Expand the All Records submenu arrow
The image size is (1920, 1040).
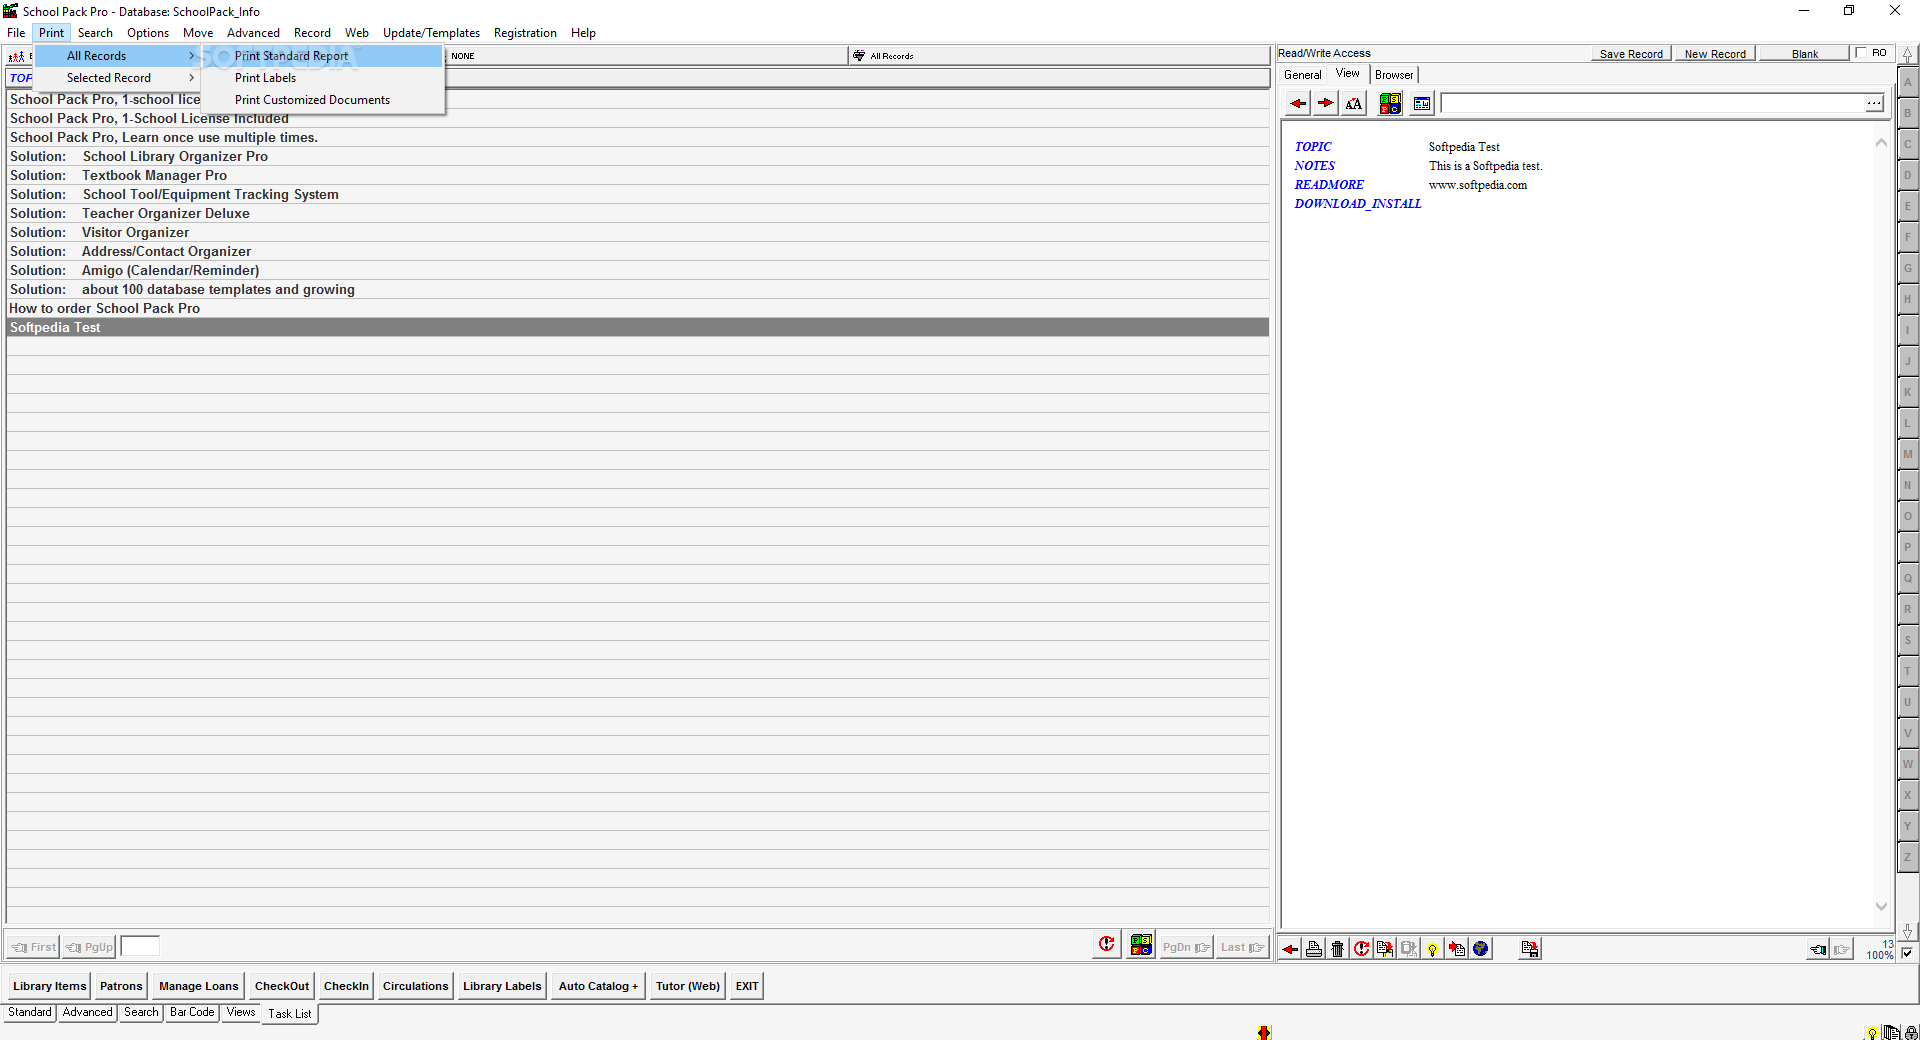coord(191,56)
